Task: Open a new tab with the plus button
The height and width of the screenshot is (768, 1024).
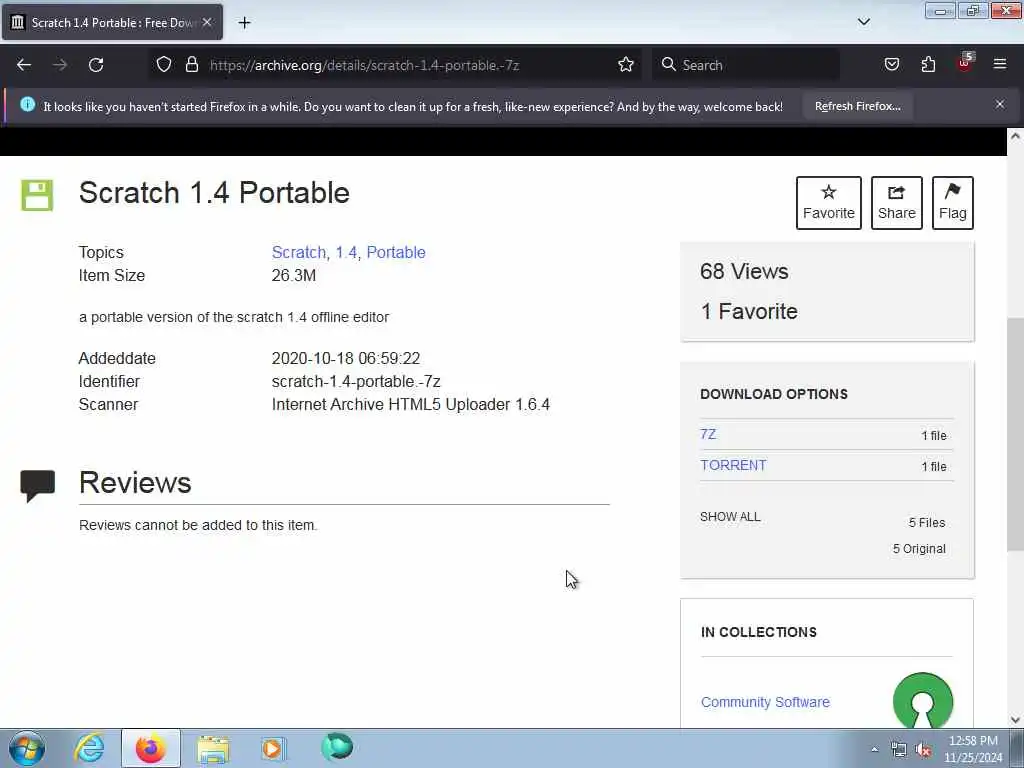Action: (244, 23)
